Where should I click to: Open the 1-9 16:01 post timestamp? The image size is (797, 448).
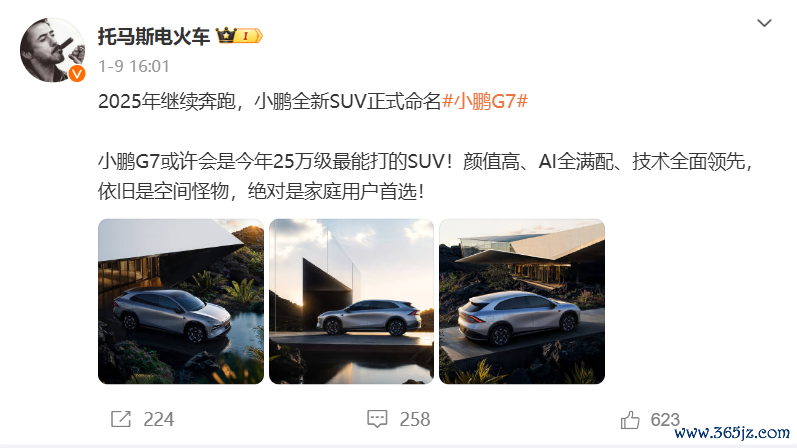[x=134, y=66]
